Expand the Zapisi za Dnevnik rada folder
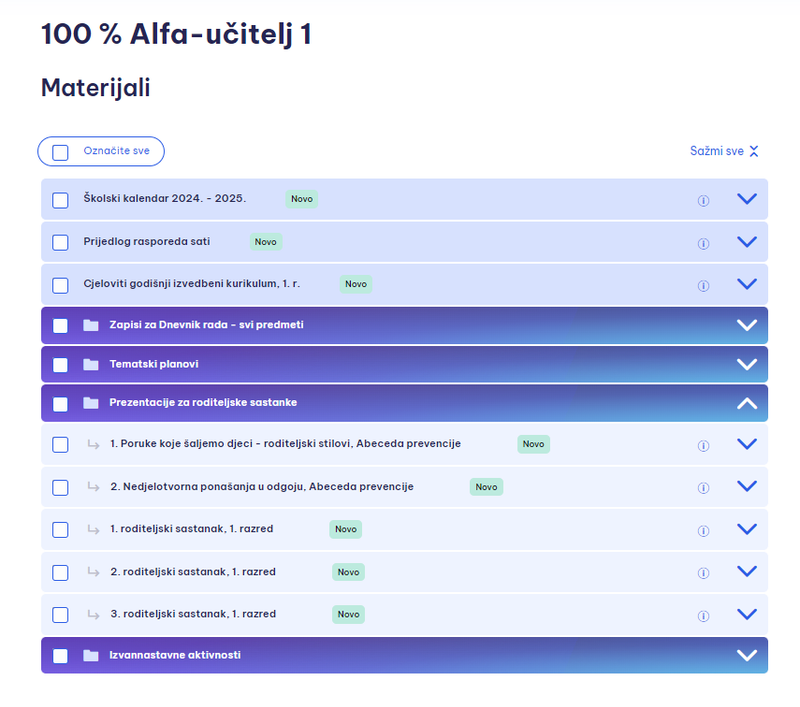The height and width of the screenshot is (707, 800). pos(747,325)
